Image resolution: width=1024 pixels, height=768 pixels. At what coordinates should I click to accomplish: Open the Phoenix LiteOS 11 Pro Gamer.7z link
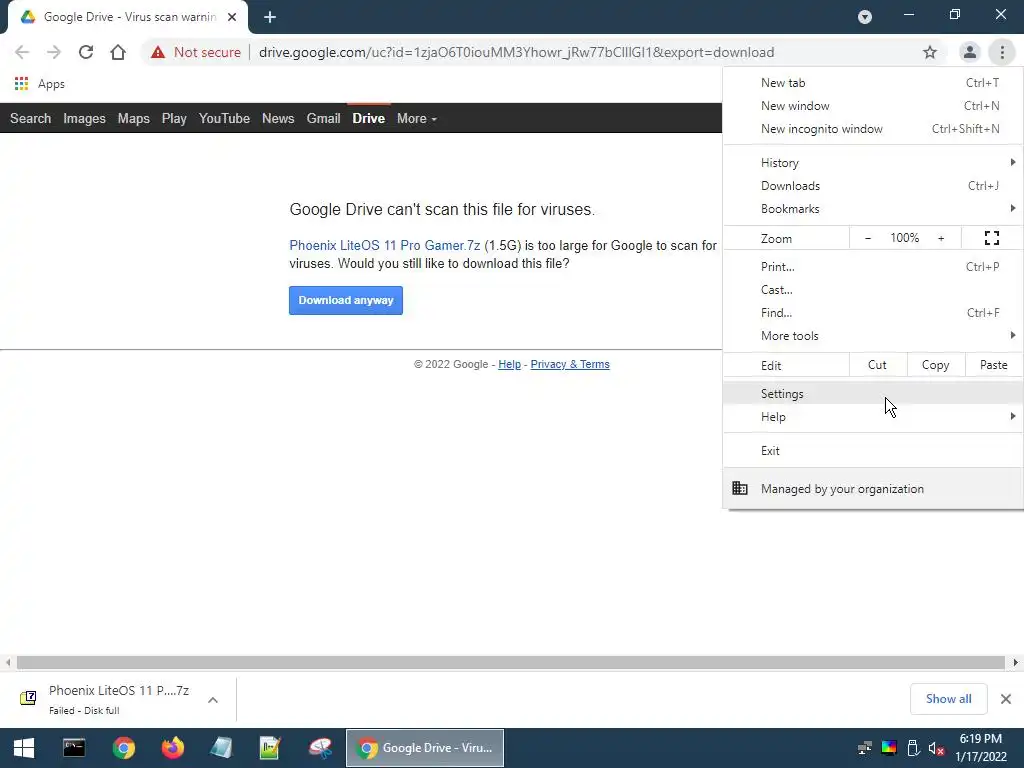pos(385,246)
